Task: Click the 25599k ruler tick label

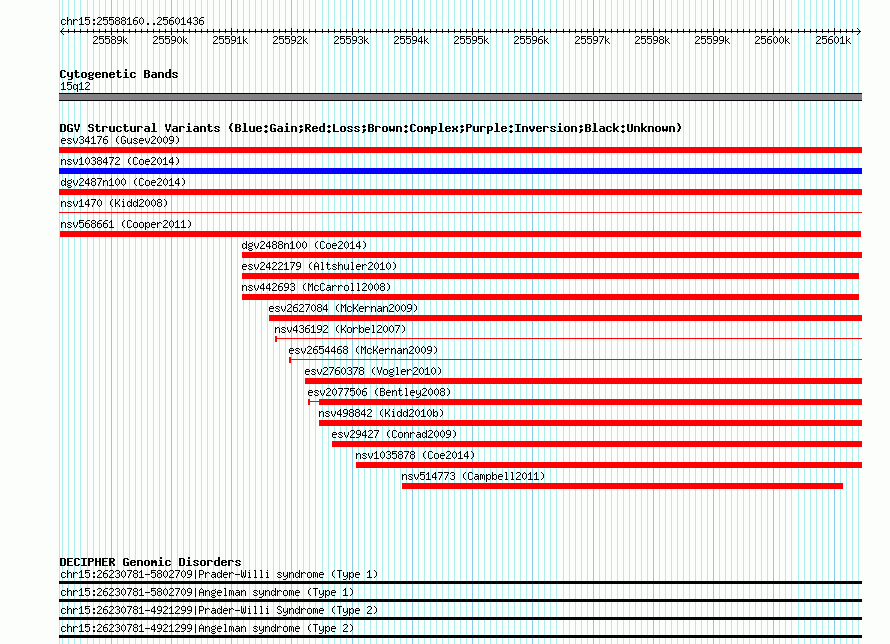Action: [712, 40]
